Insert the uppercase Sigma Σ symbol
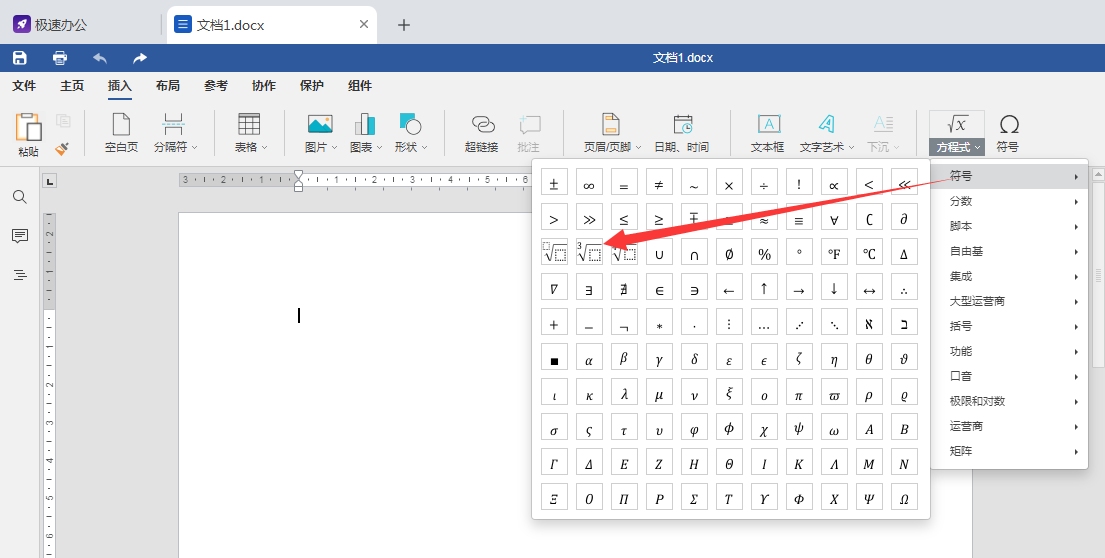Image resolution: width=1105 pixels, height=558 pixels. 694,497
